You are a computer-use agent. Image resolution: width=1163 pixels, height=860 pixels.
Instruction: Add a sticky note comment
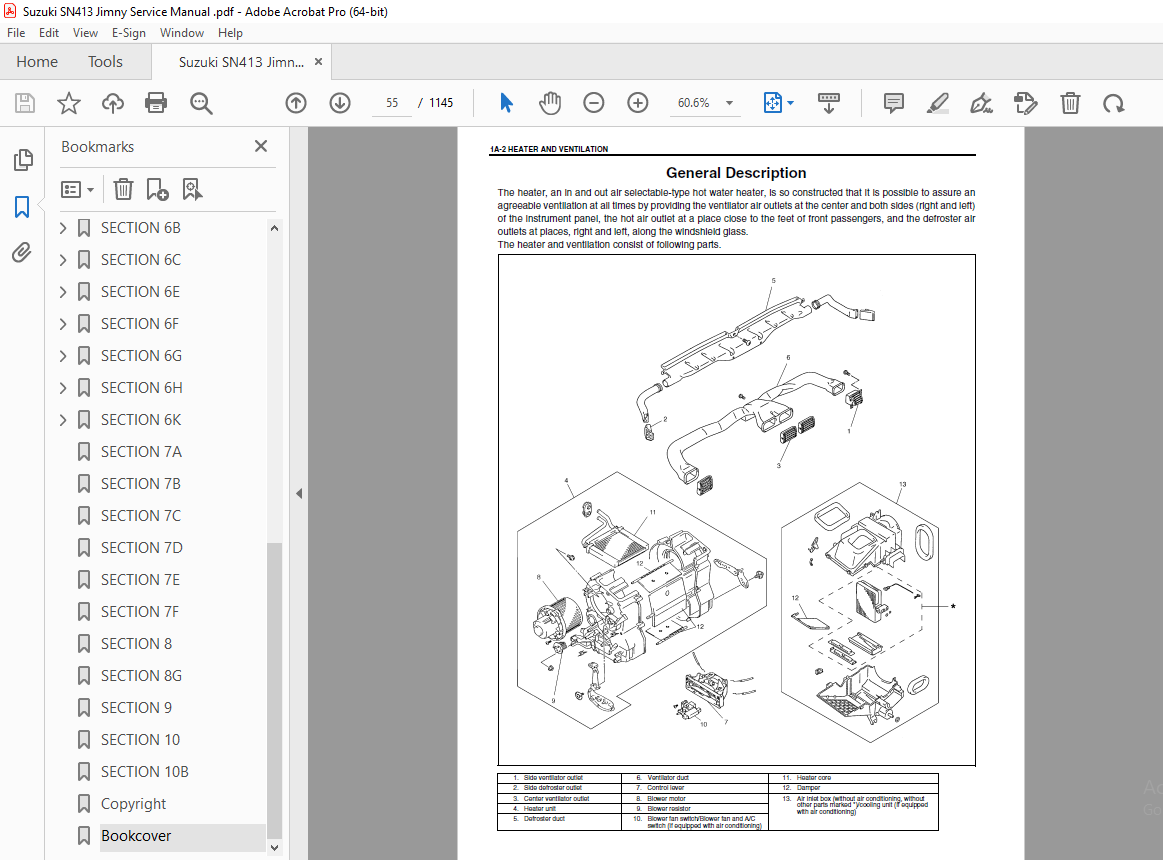pos(894,103)
